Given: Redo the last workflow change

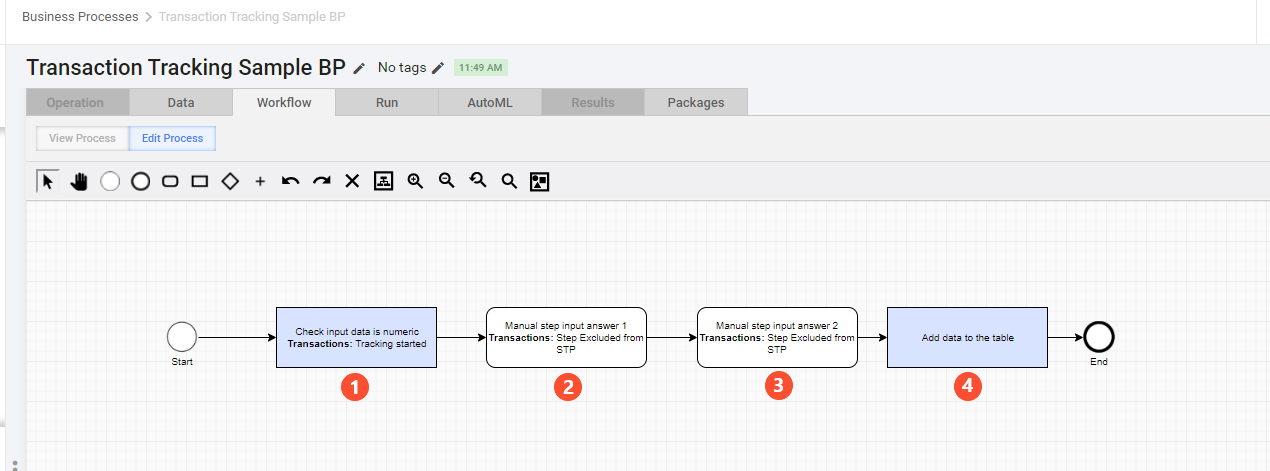Looking at the screenshot, I should 322,181.
